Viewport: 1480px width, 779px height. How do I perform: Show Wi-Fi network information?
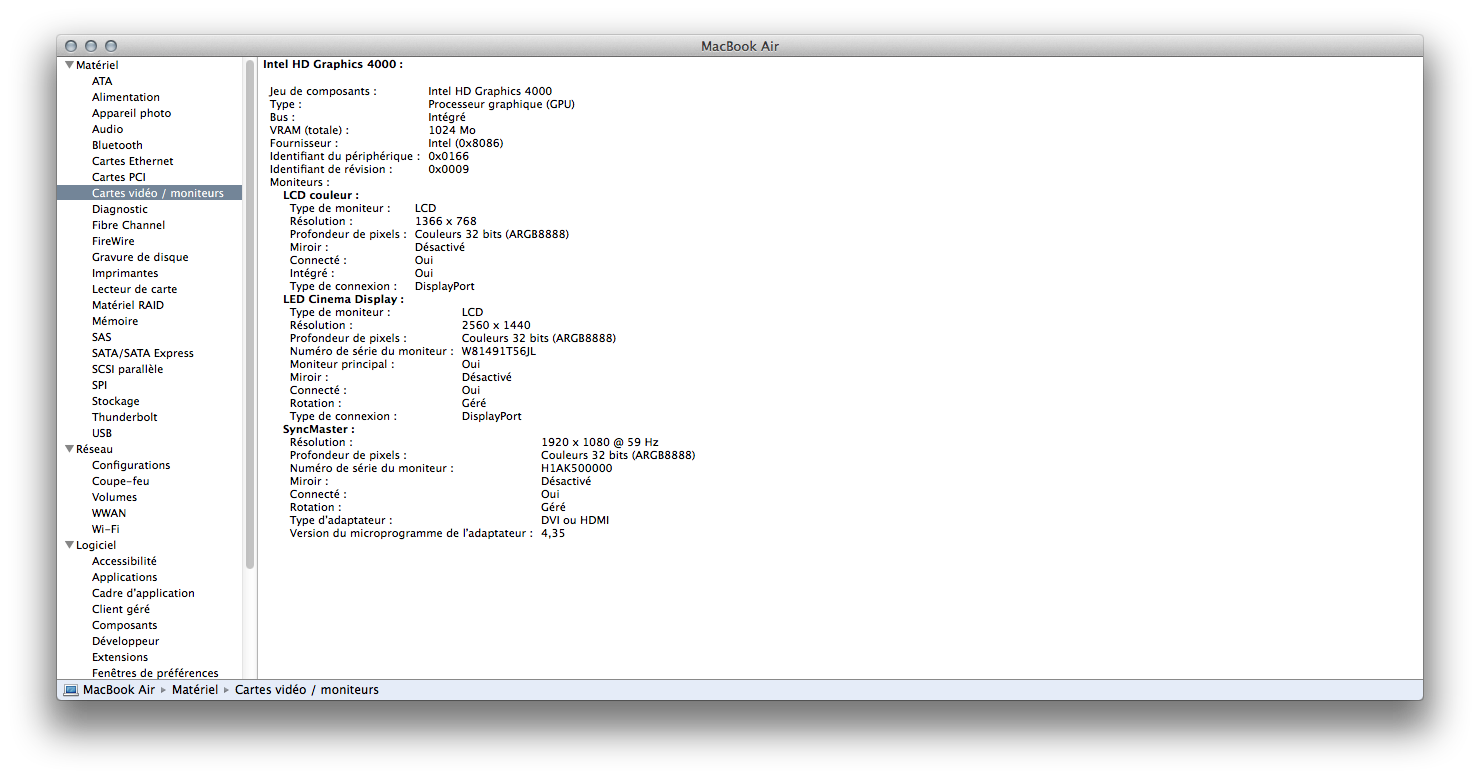(x=106, y=529)
